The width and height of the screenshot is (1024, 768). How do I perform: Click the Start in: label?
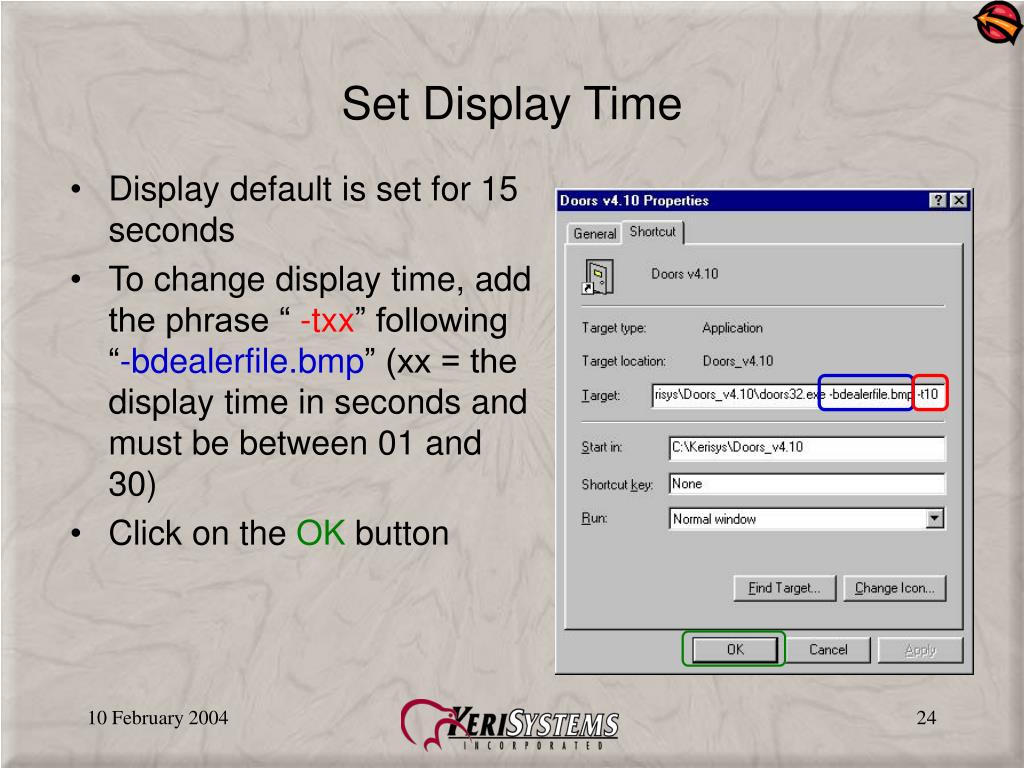pyautogui.click(x=601, y=447)
